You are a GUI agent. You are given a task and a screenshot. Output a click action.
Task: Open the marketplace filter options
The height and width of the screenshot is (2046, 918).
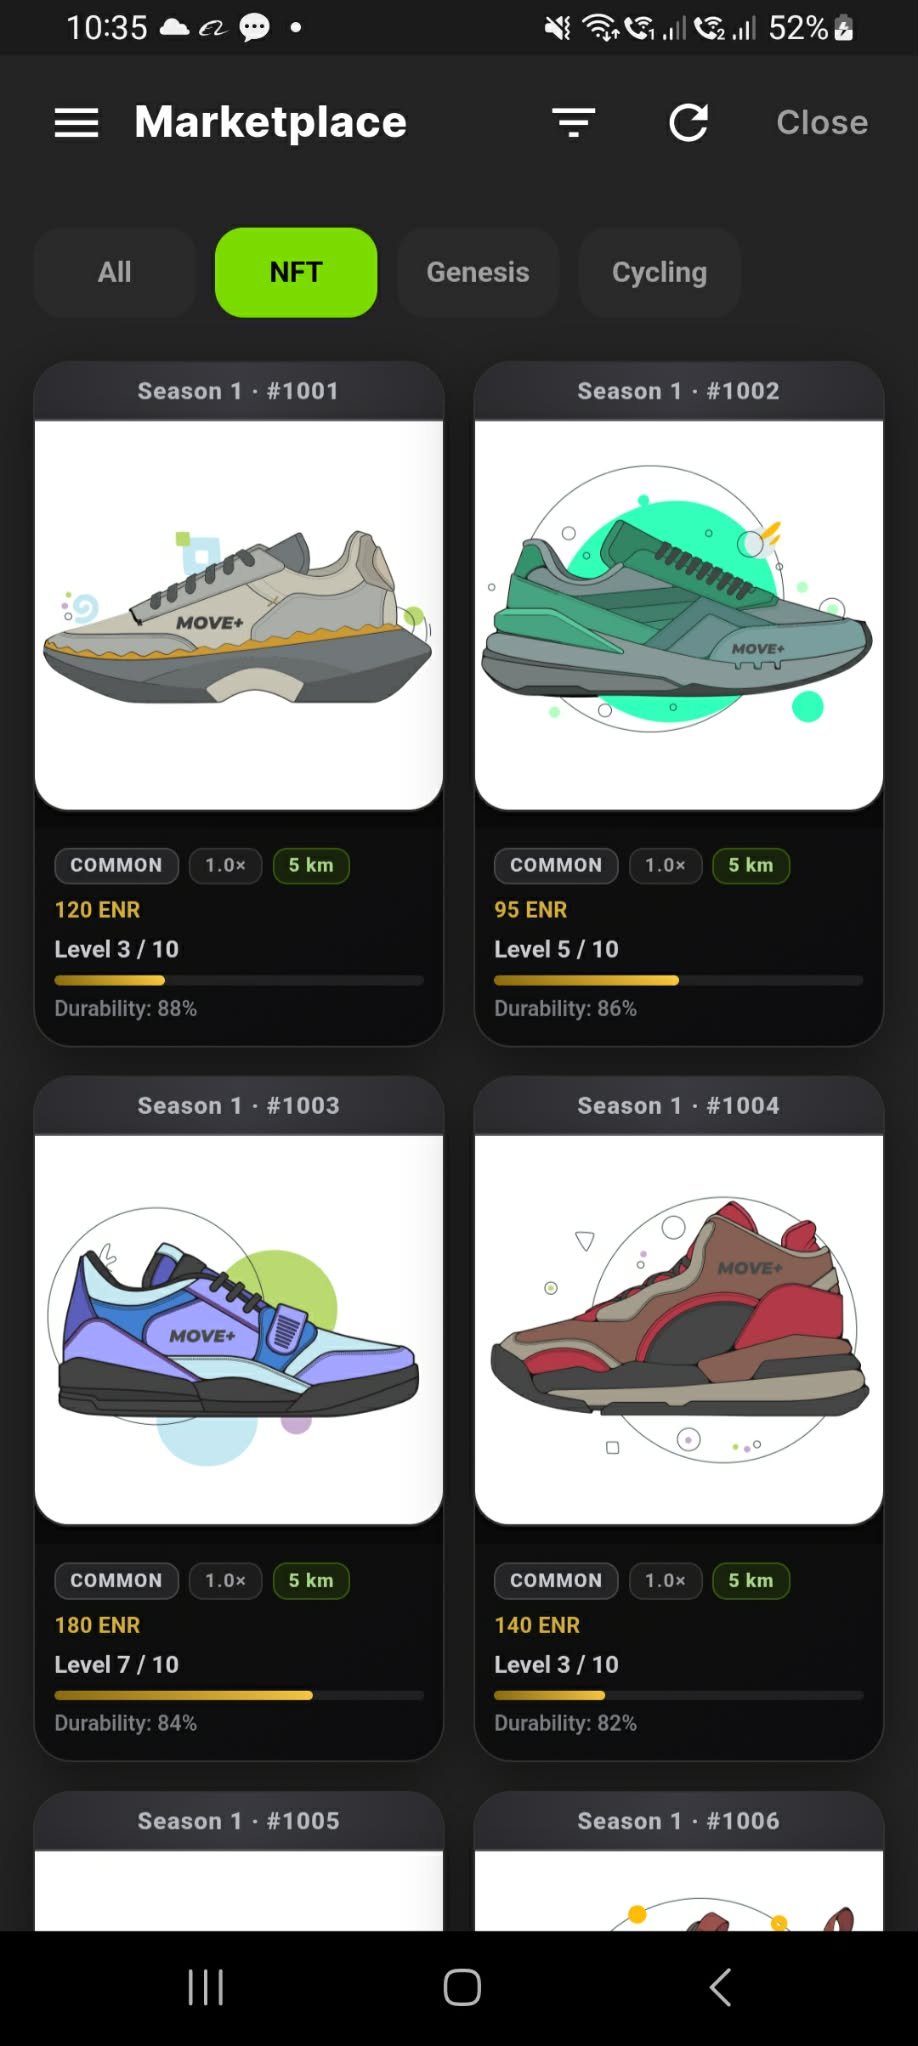pos(574,123)
